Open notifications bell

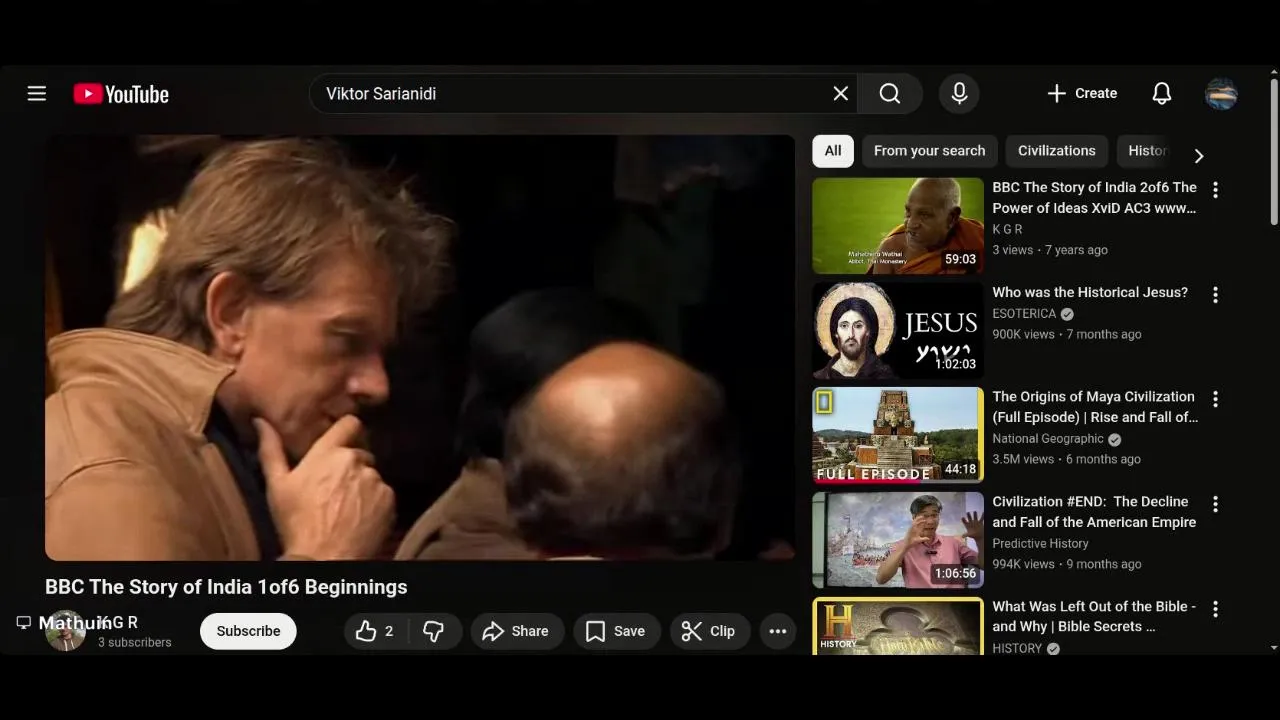(x=1162, y=93)
